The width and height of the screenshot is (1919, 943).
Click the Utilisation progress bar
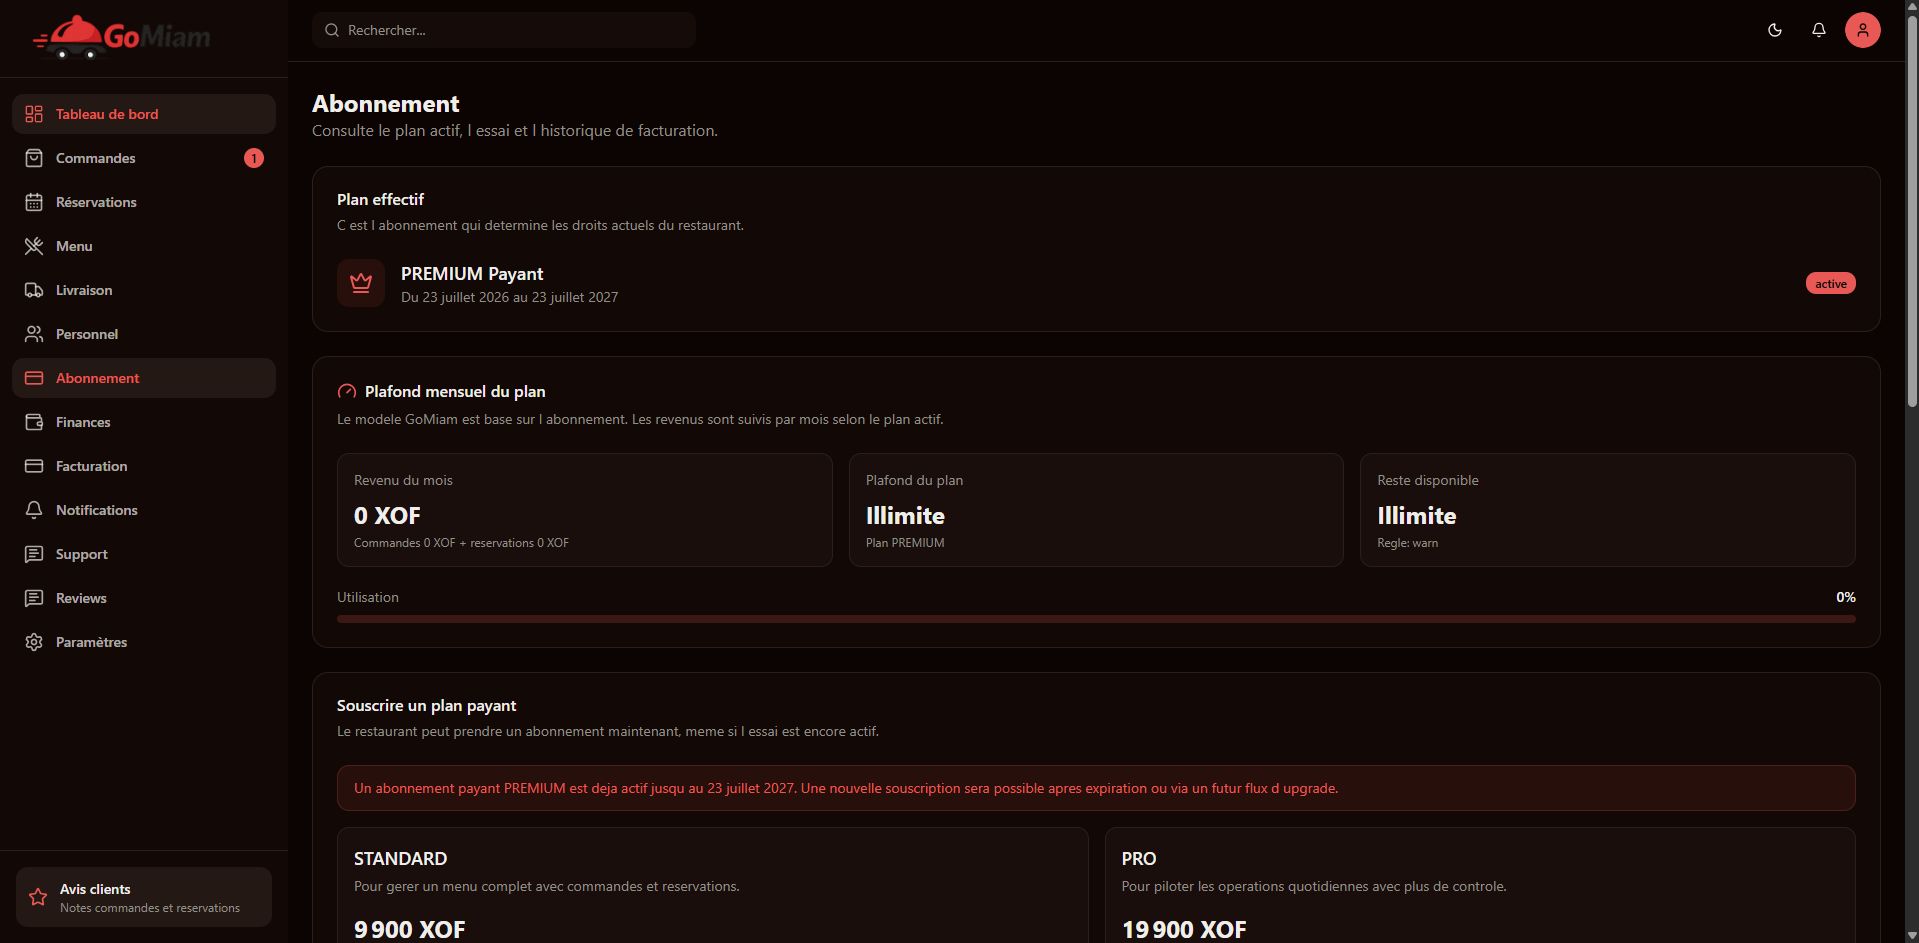(1096, 619)
